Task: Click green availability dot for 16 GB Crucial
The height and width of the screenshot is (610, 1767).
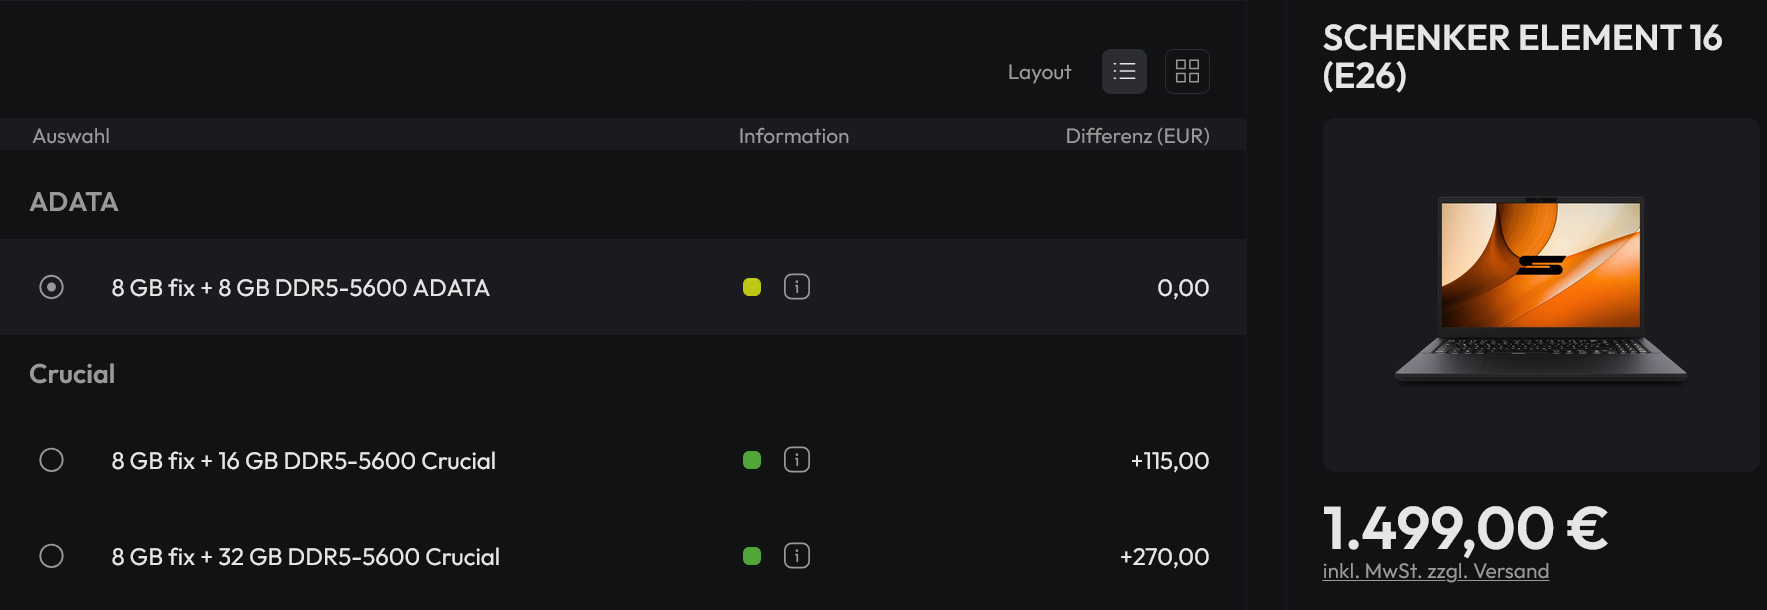Action: [752, 460]
